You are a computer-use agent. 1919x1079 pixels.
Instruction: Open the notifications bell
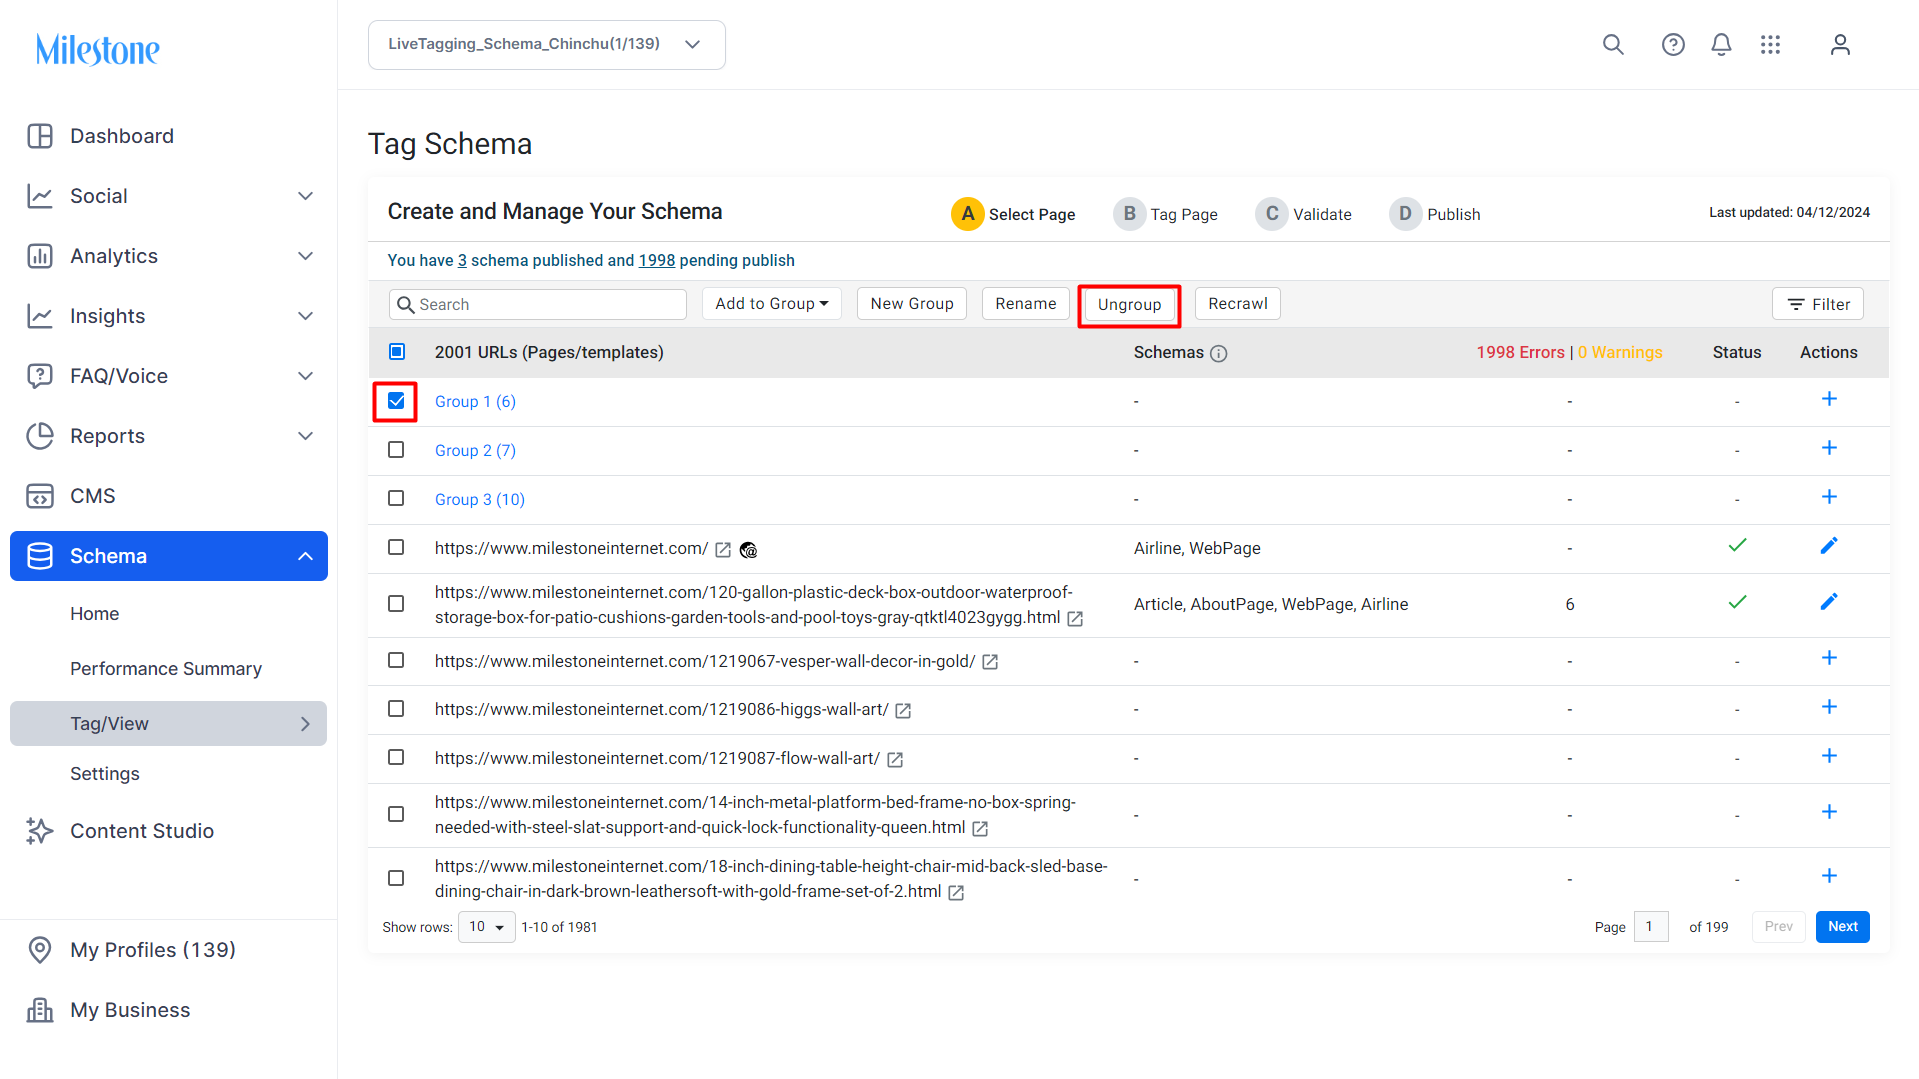[1721, 45]
